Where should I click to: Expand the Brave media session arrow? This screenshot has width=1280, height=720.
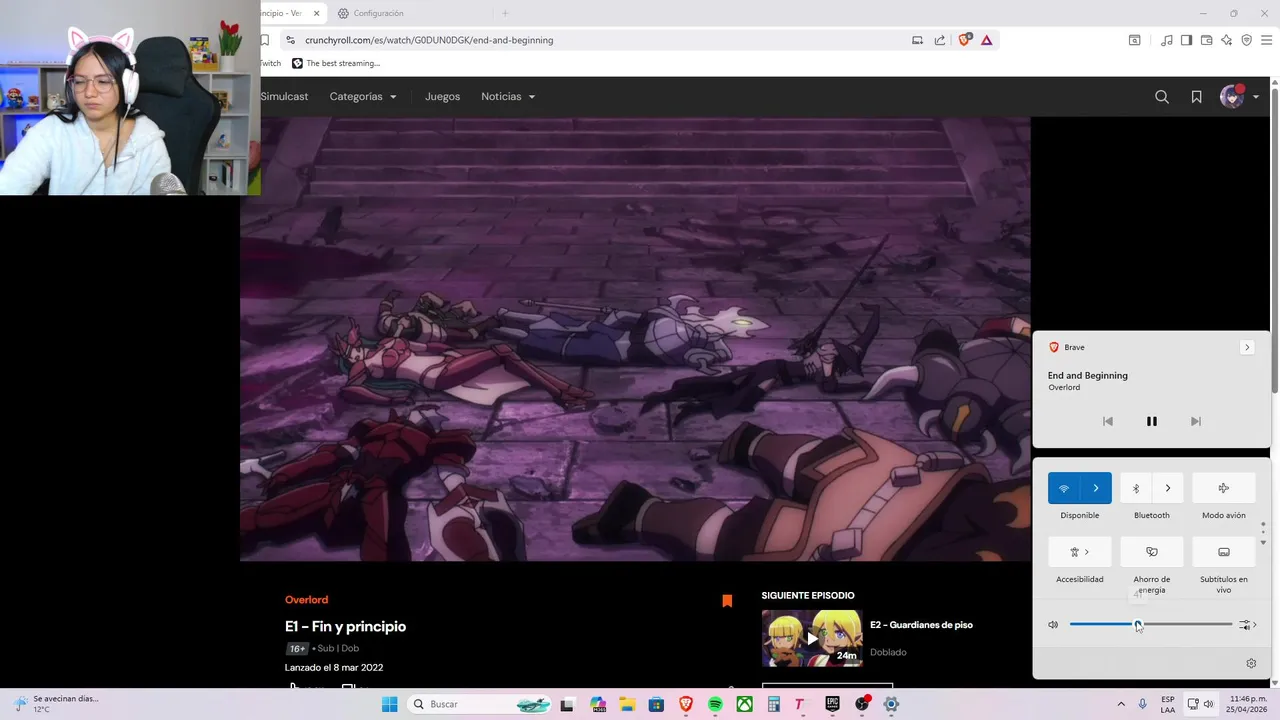pos(1246,347)
